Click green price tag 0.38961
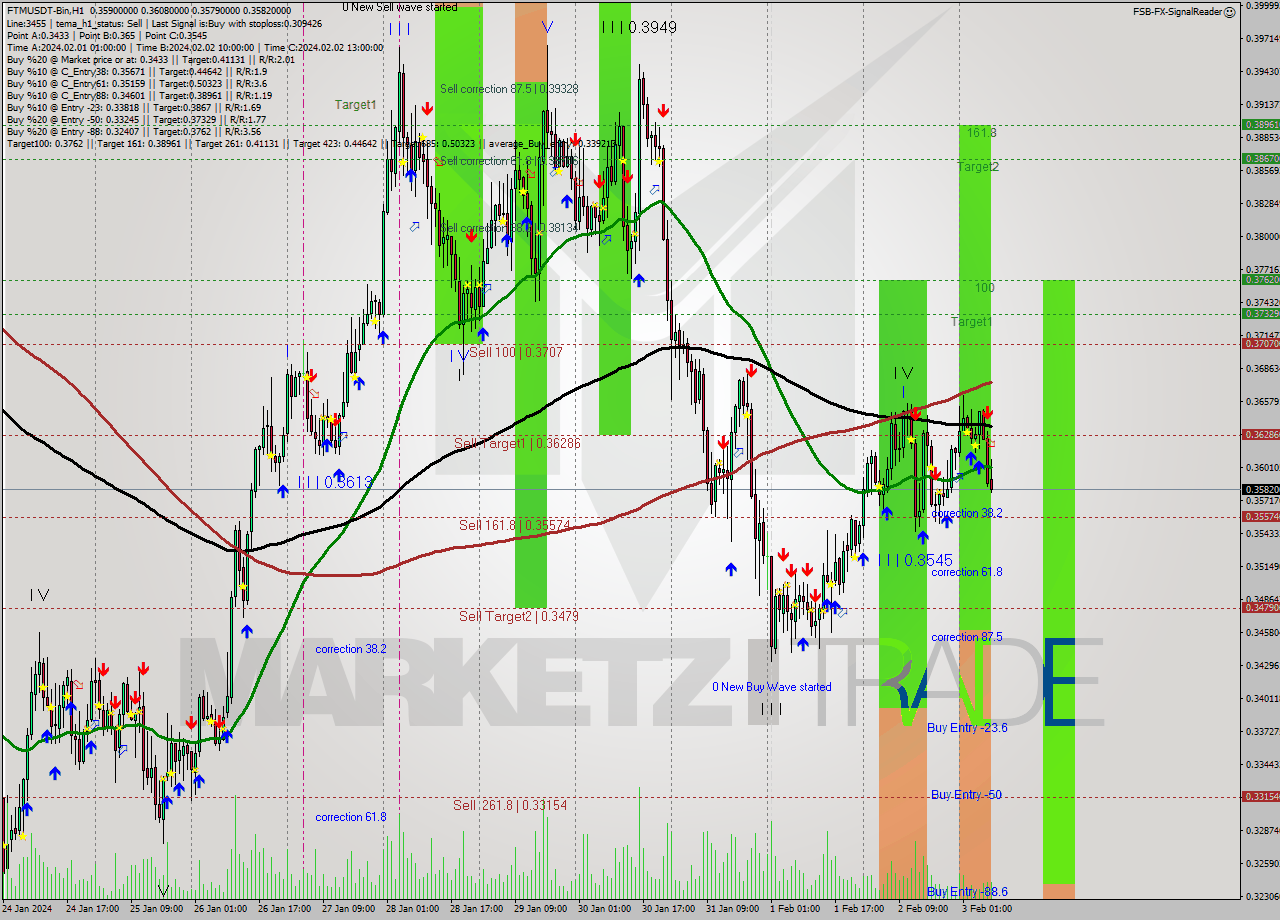The image size is (1280, 920). [x=1260, y=125]
